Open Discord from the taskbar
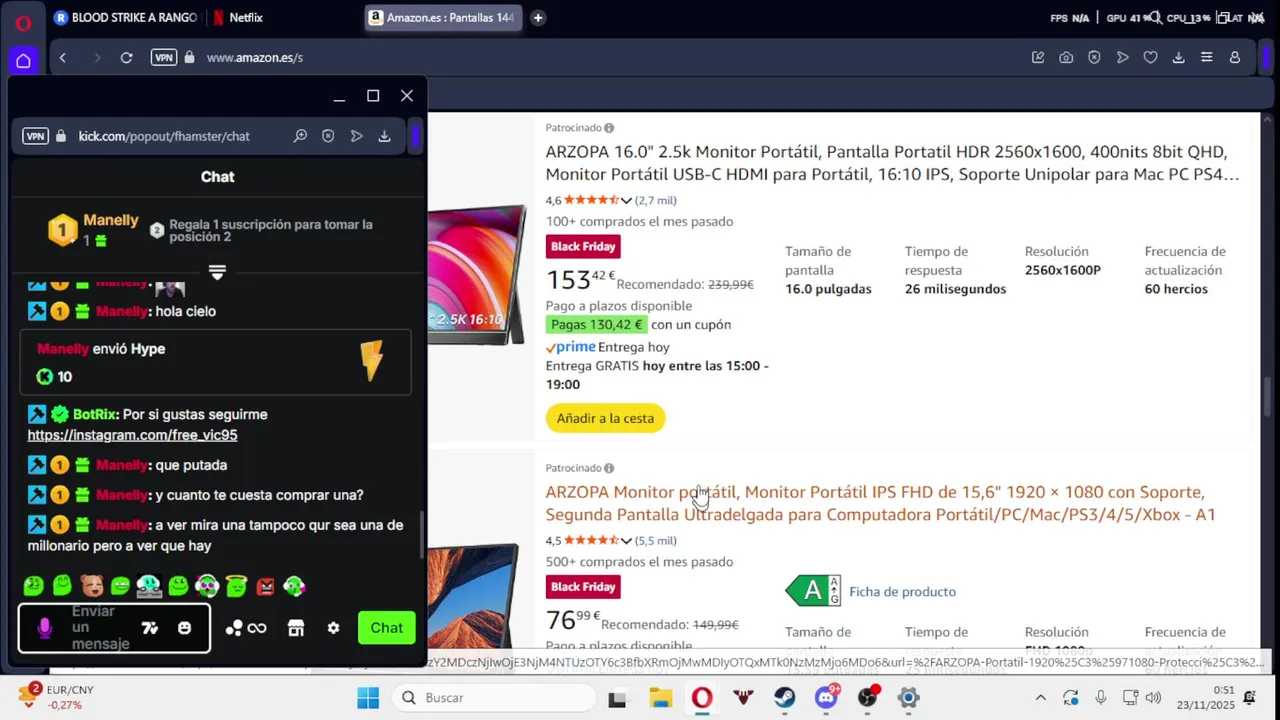 pyautogui.click(x=826, y=697)
